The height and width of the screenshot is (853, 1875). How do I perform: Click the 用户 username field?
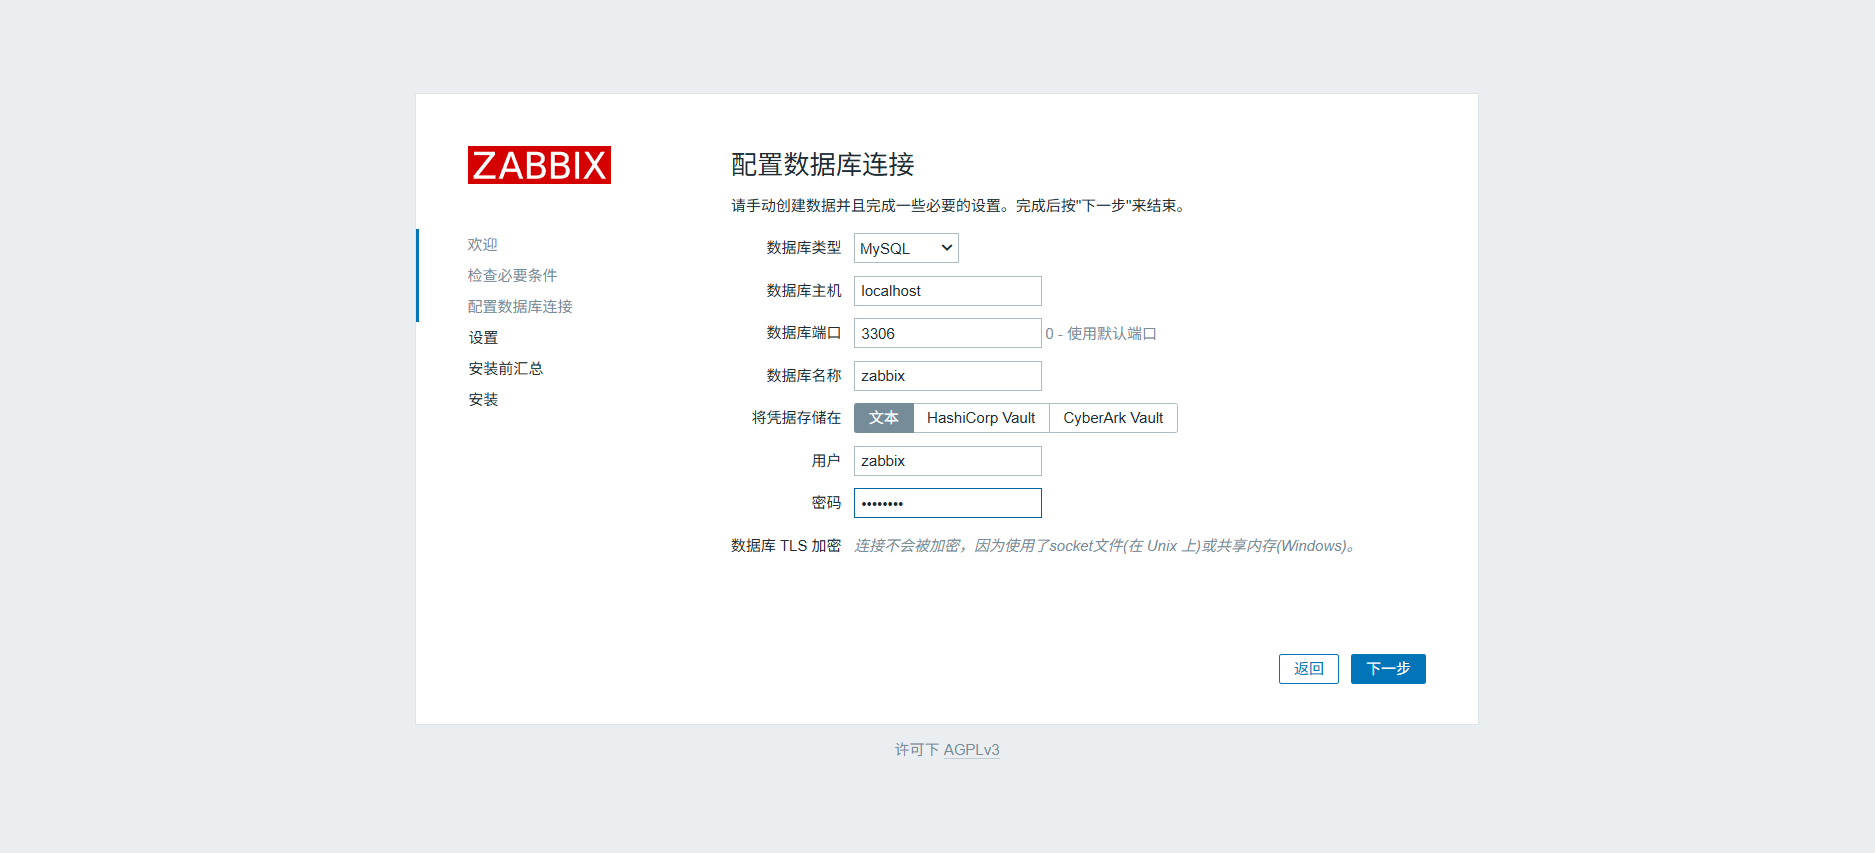click(947, 461)
